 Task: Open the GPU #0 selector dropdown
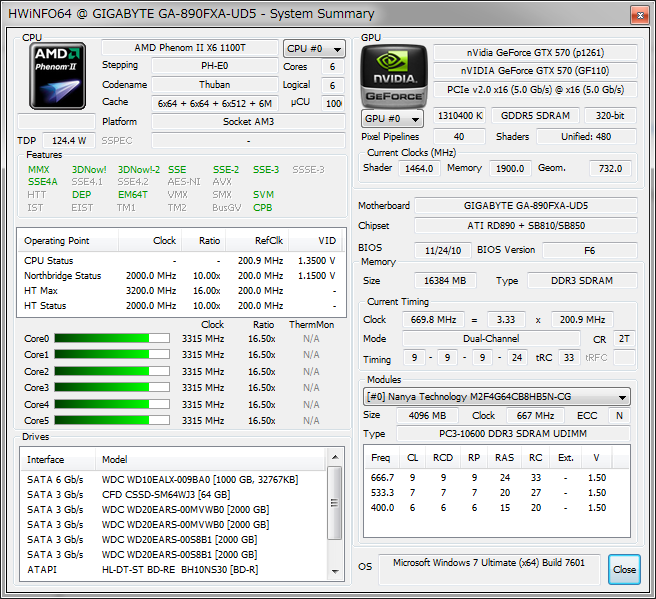point(392,119)
